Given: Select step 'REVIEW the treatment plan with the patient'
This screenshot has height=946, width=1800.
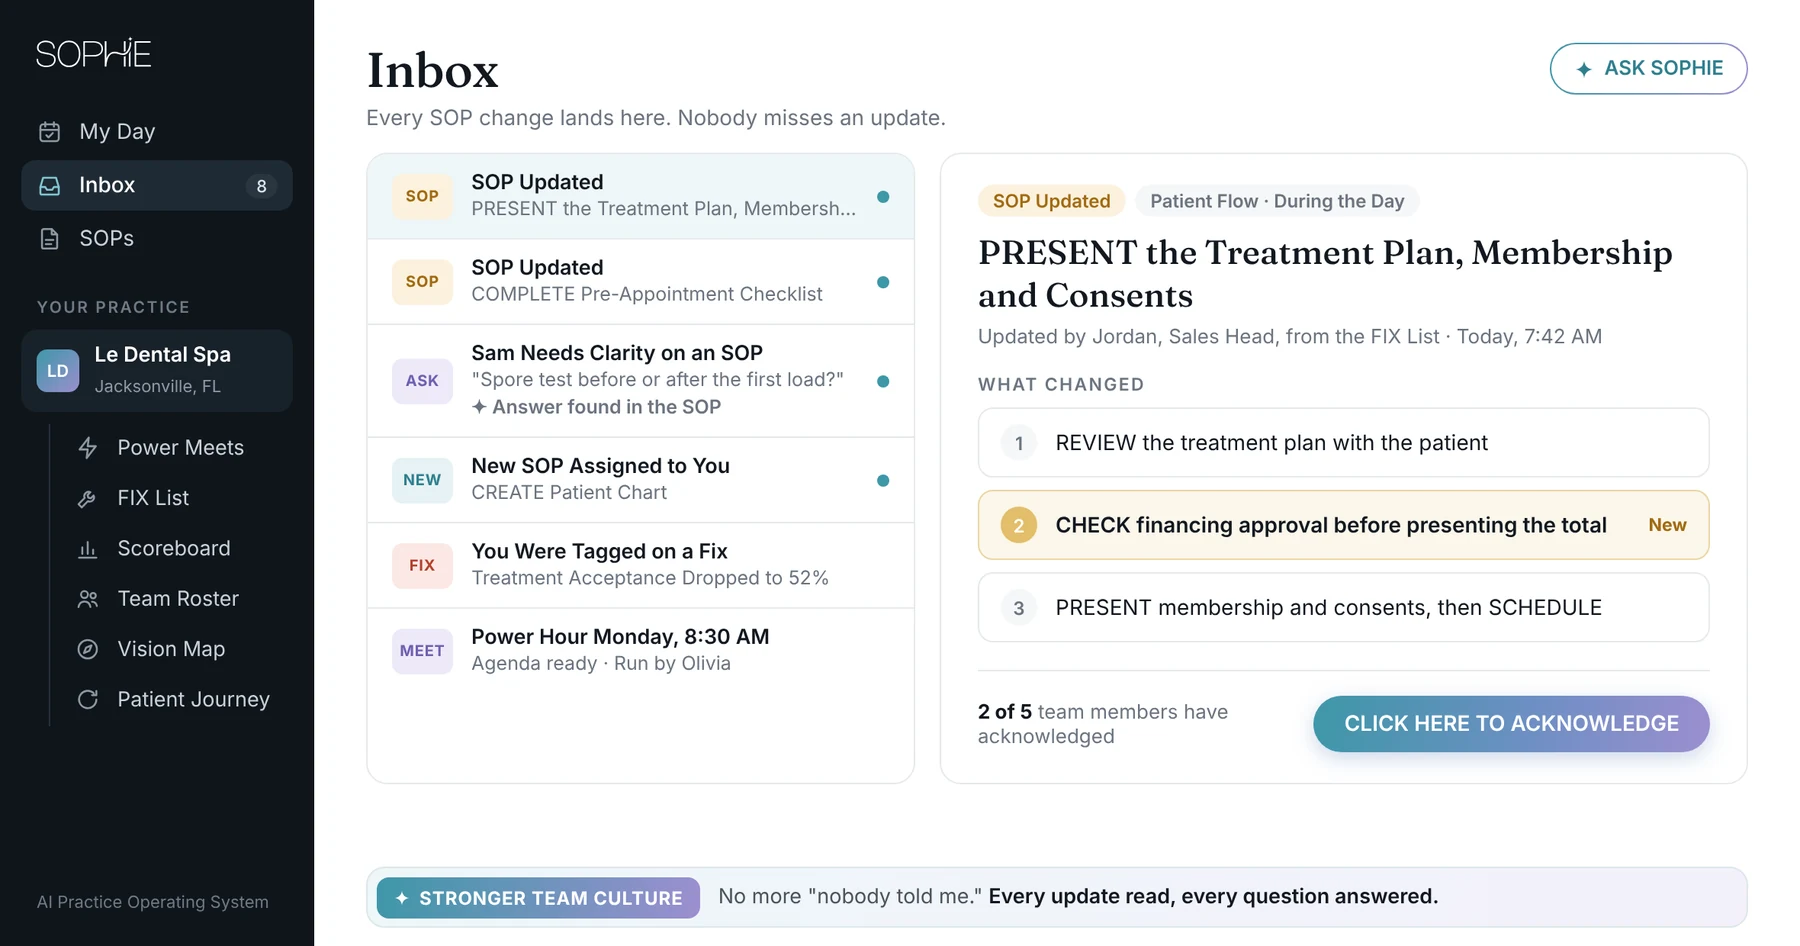Looking at the screenshot, I should pyautogui.click(x=1343, y=443).
